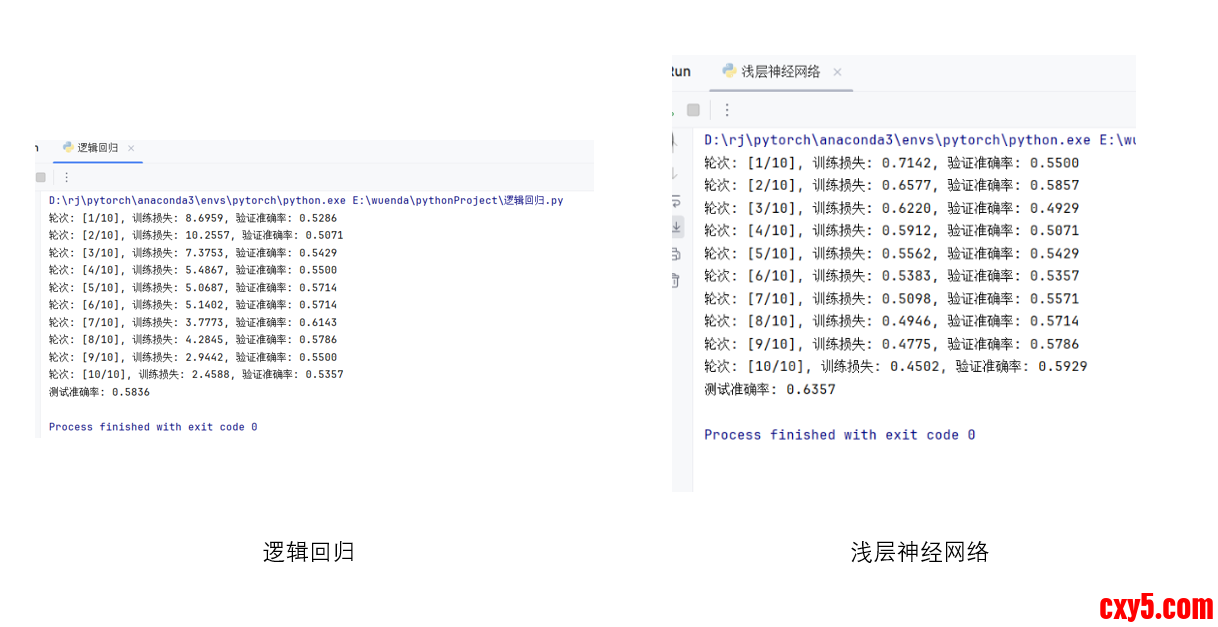Toggle soft-wrap in right console sidebar
Screen dimensions: 1218x627
(677, 199)
